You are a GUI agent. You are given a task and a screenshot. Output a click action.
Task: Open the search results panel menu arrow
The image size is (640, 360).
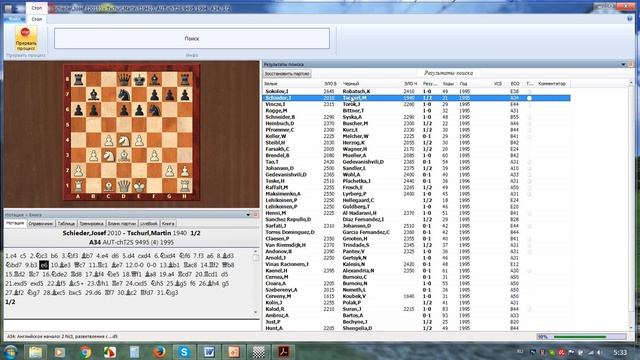[623, 64]
